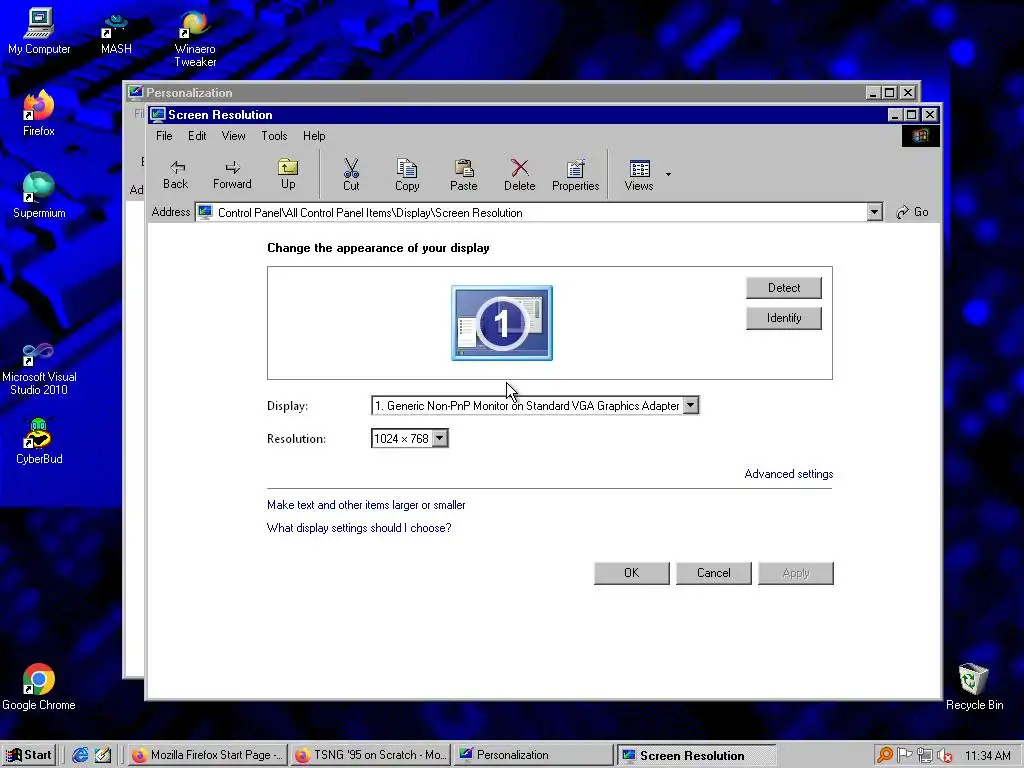Click the network tray icon
Screen dimensions: 1024x768
click(924, 755)
